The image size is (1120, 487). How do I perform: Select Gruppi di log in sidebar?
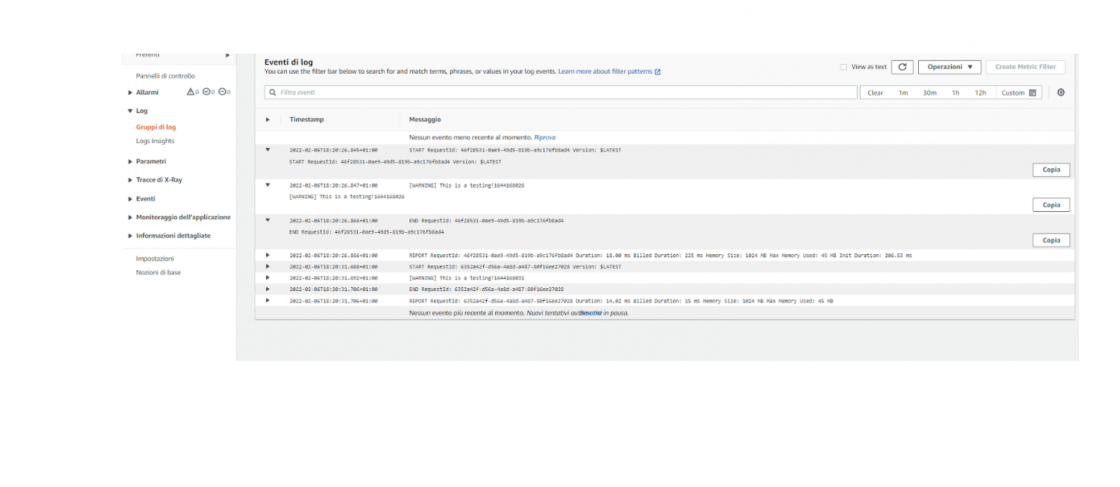(156, 127)
